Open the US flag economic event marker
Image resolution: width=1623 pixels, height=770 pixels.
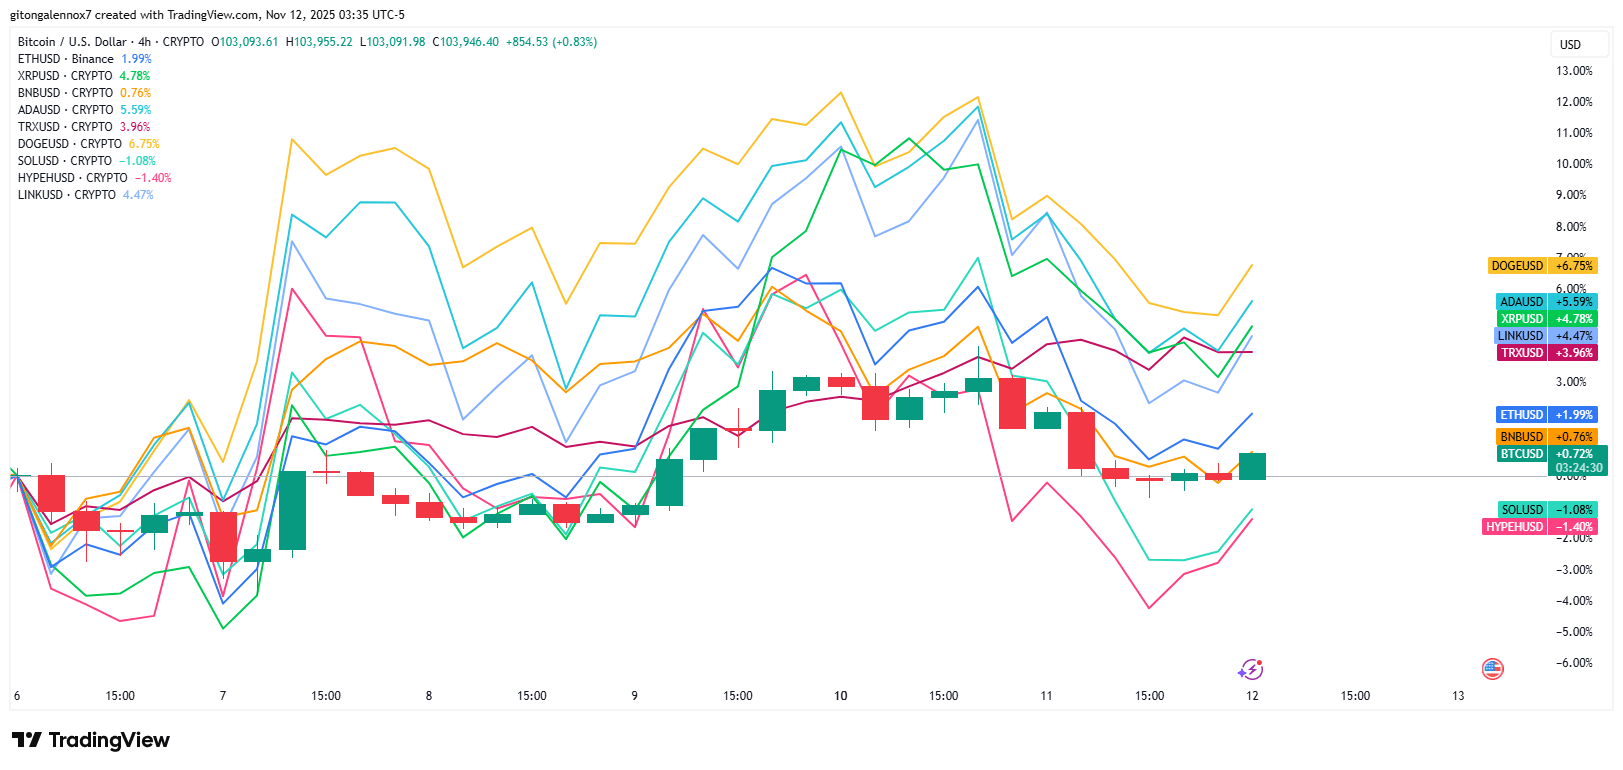click(1492, 669)
